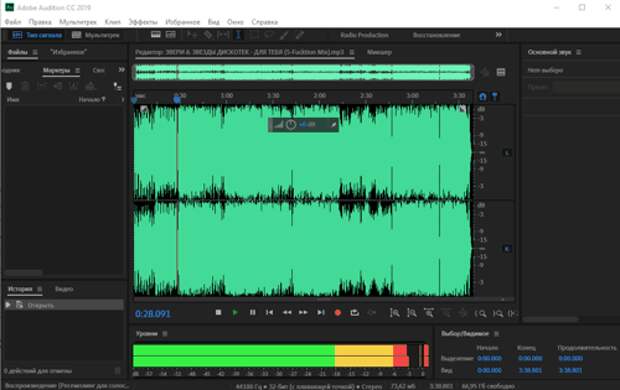Stop playback
Viewport: 620px width, 390px height.
click(218, 312)
